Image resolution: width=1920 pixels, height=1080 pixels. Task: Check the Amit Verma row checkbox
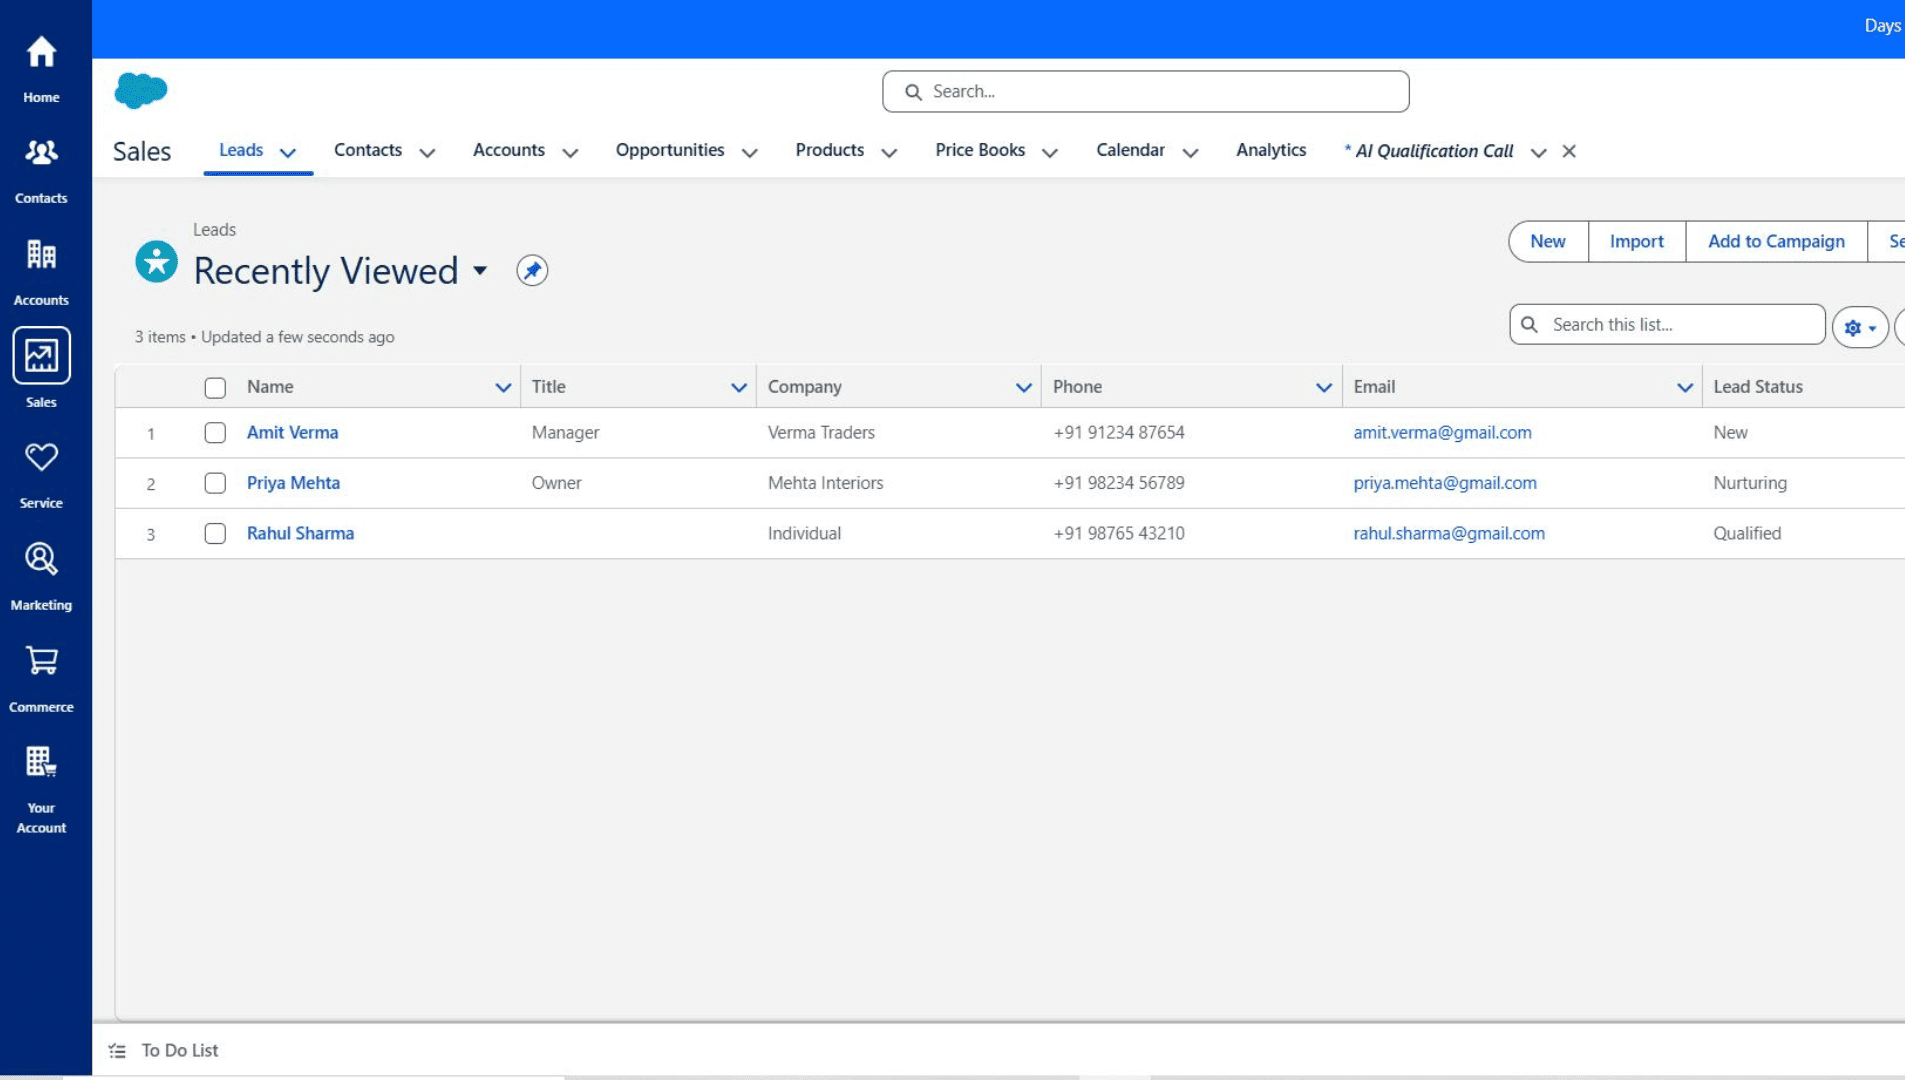tap(215, 433)
